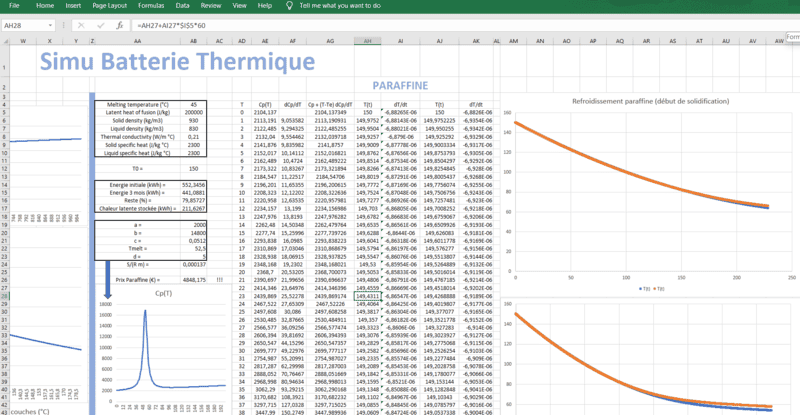Select the 'Solid density (kg/m3)' label
Screen dimensions: 800x415
[x=138, y=120]
